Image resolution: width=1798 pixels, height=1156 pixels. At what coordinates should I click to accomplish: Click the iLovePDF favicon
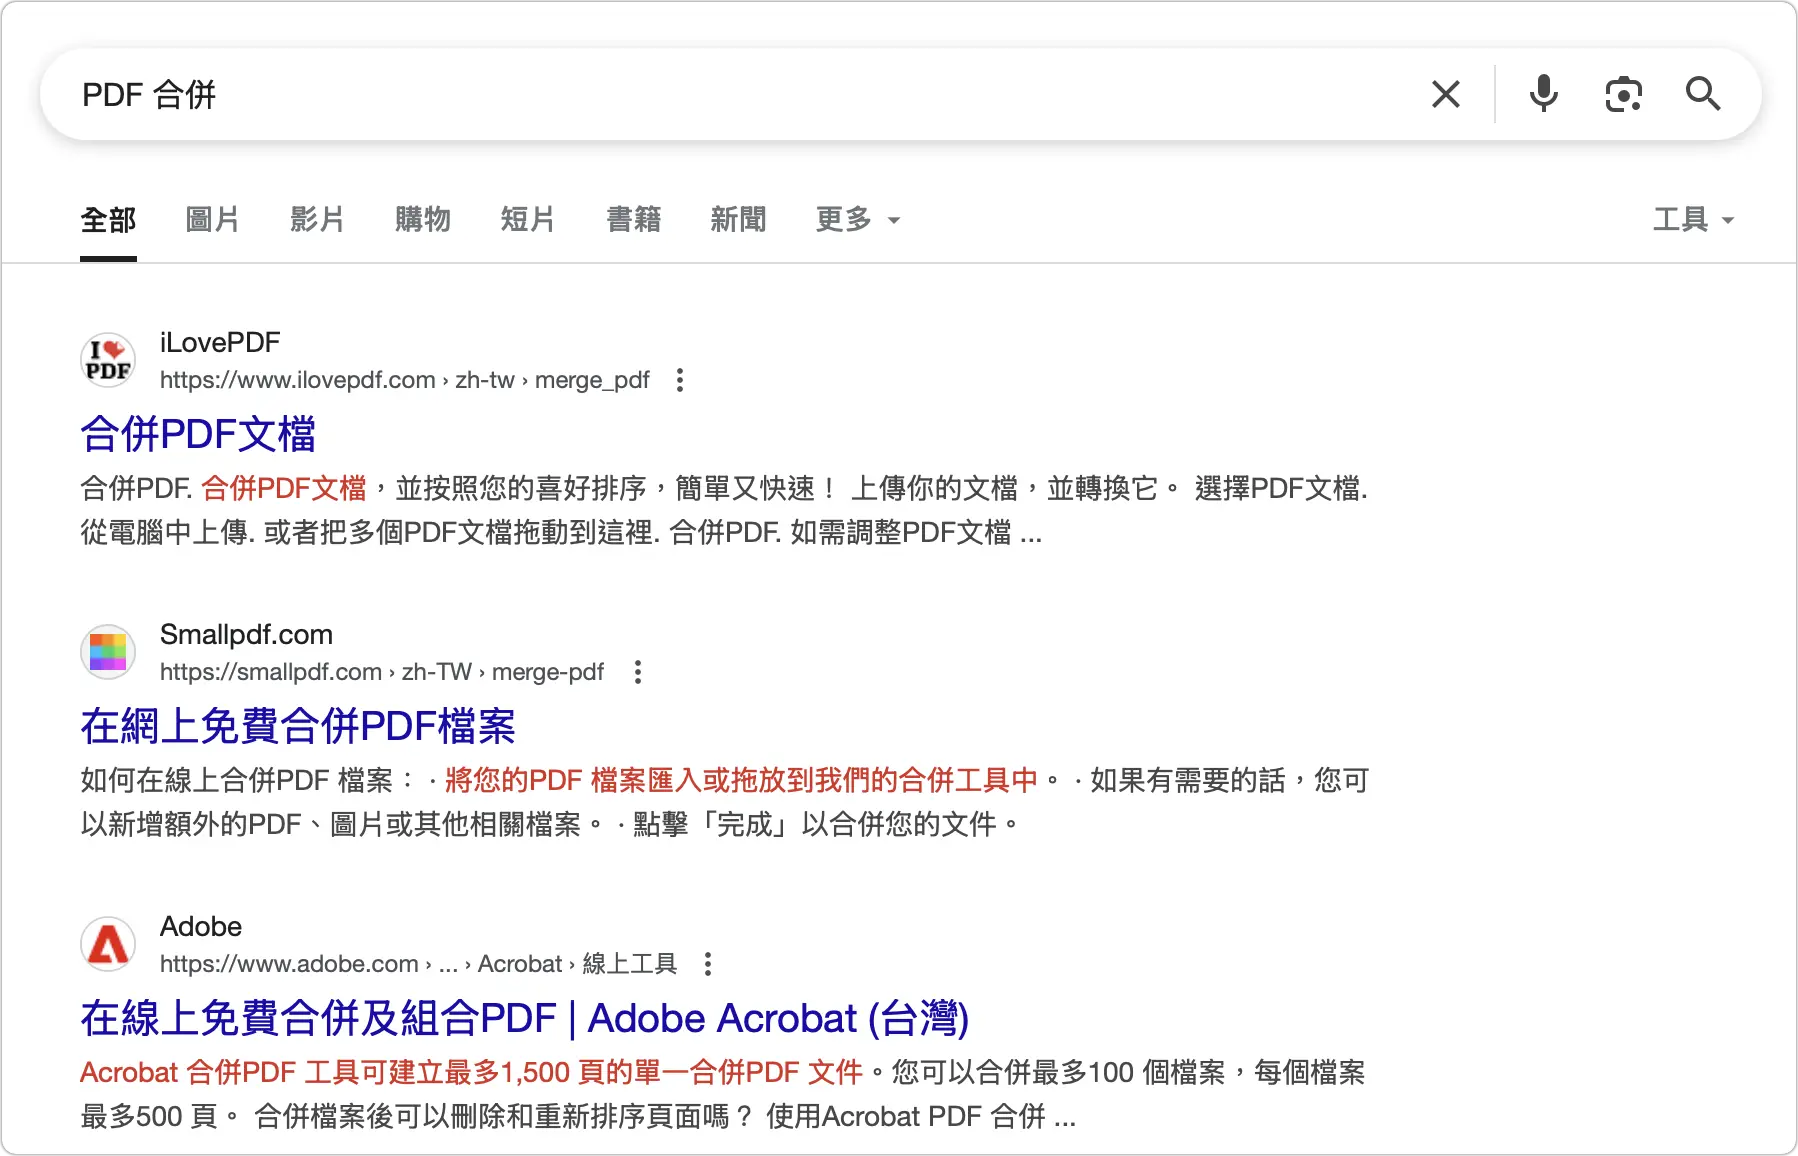click(x=108, y=360)
